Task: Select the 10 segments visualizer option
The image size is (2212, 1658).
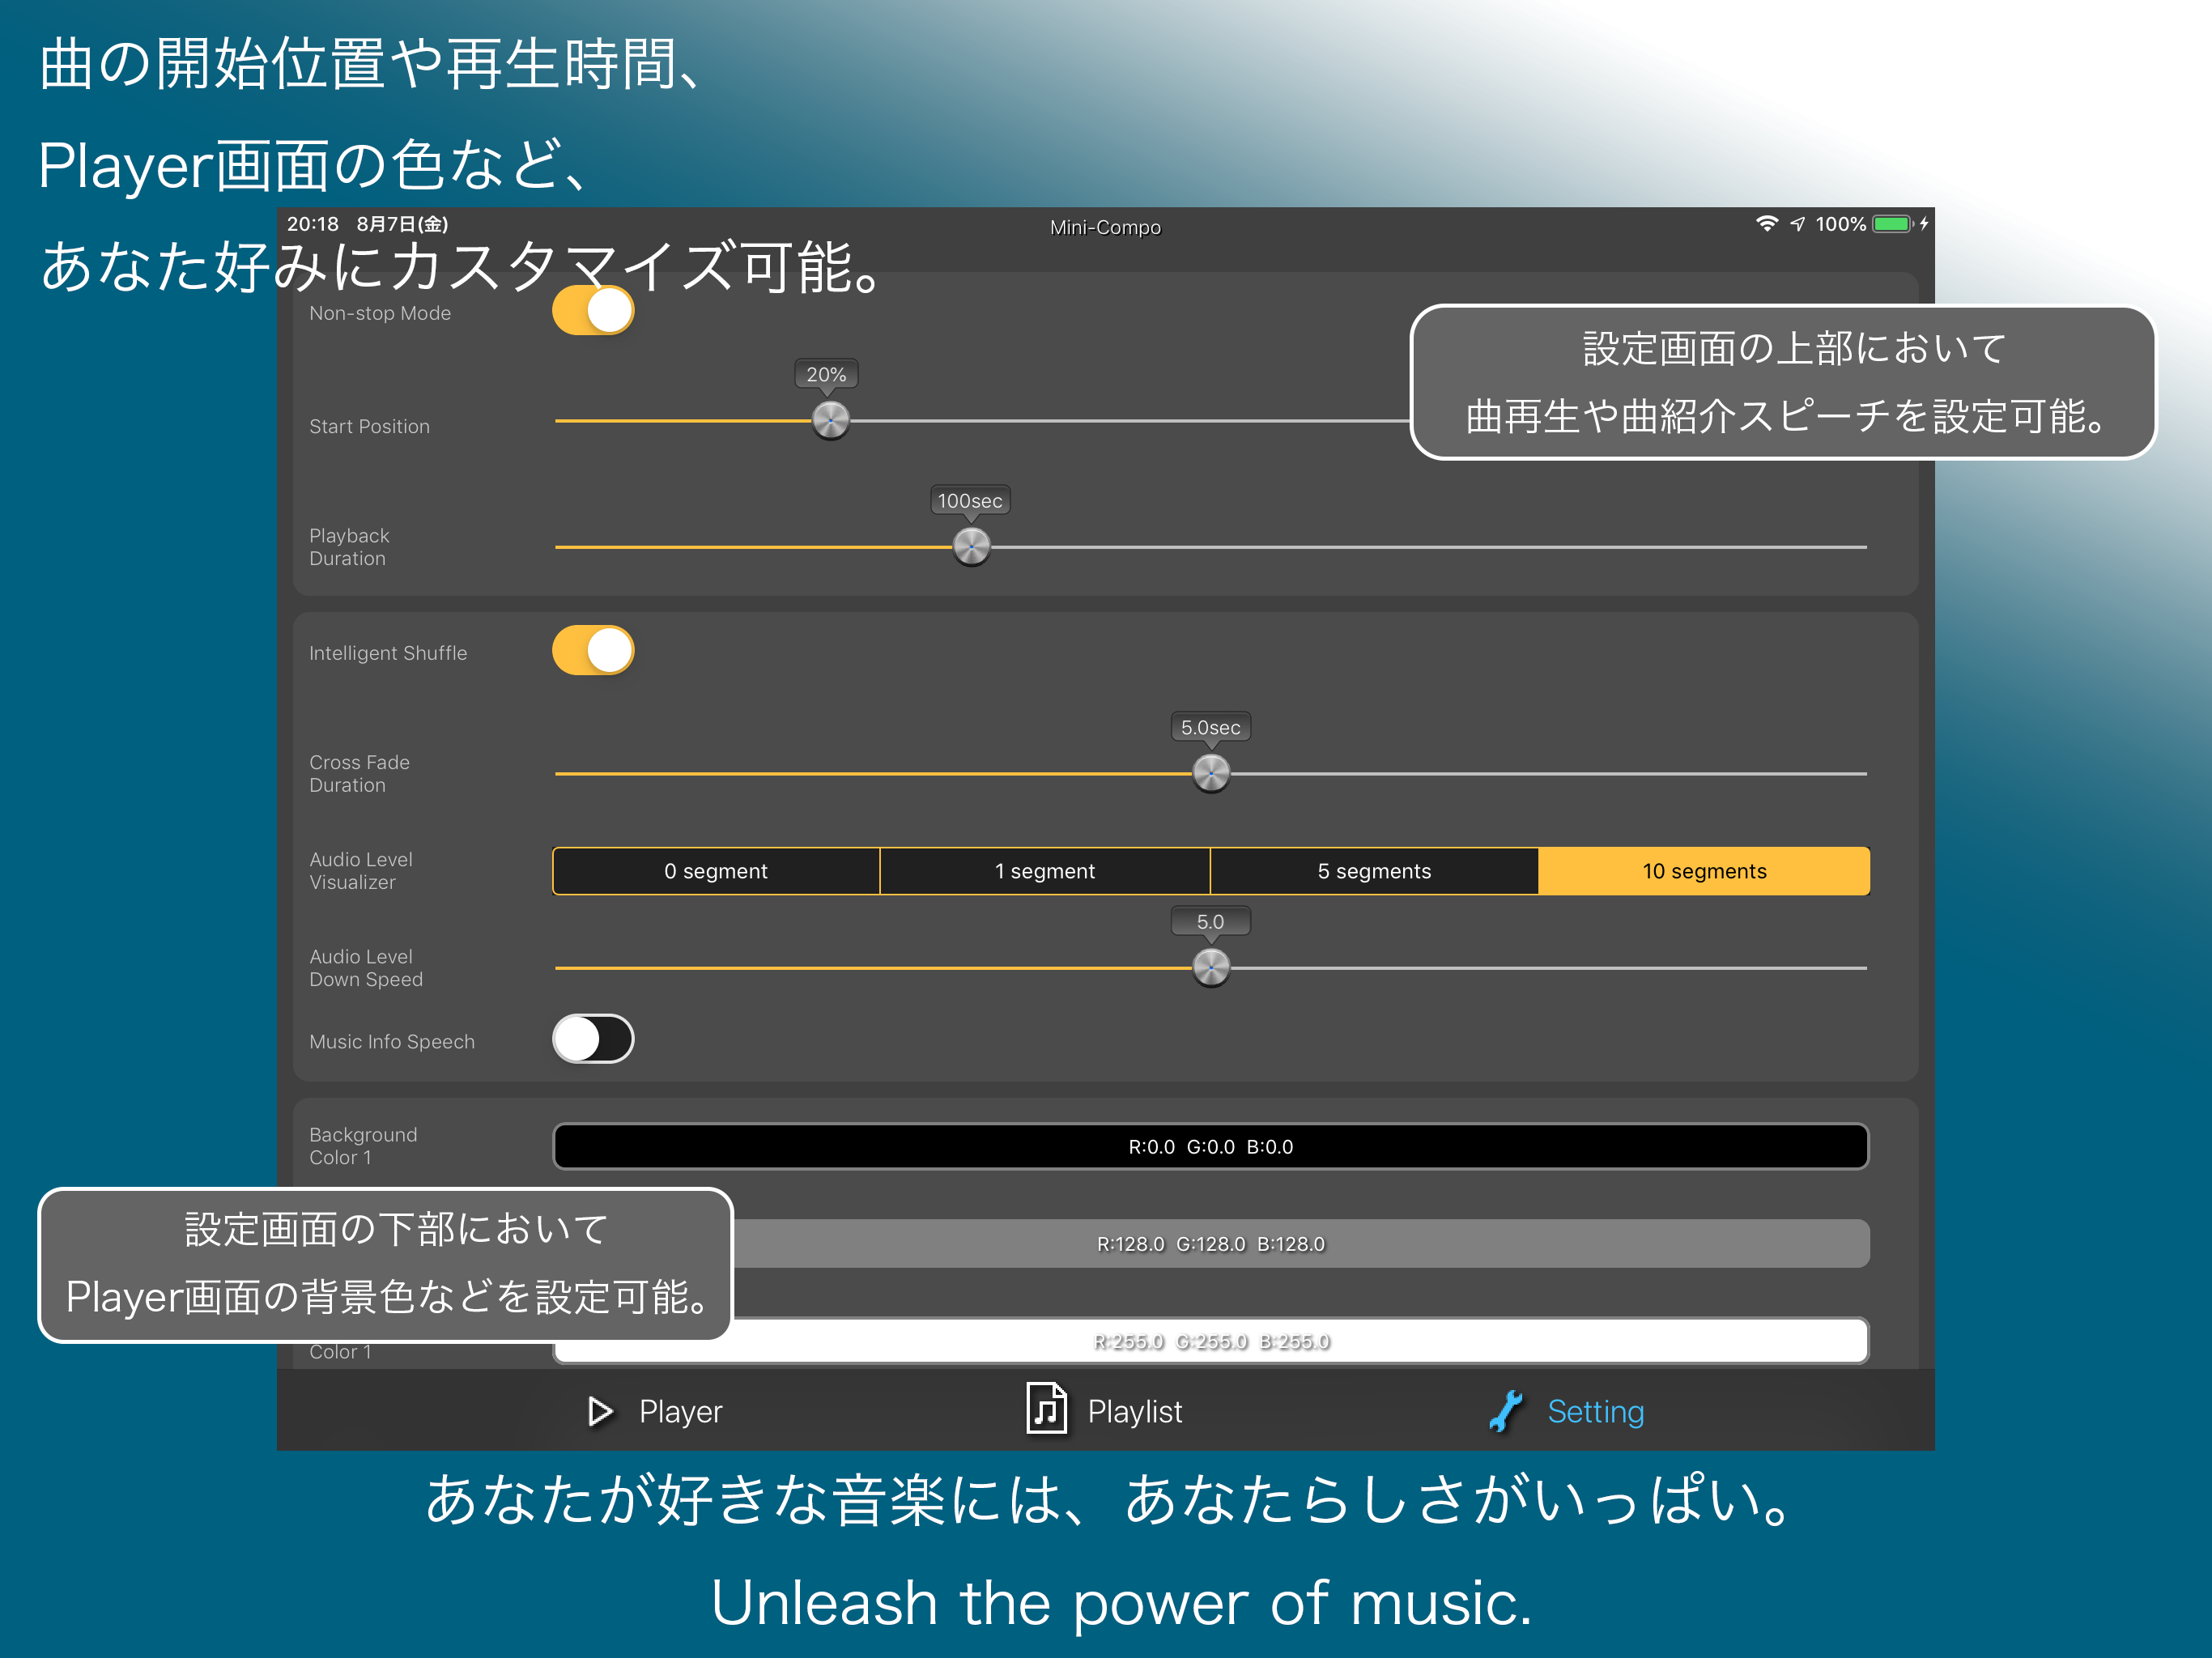Action: pyautogui.click(x=1704, y=871)
